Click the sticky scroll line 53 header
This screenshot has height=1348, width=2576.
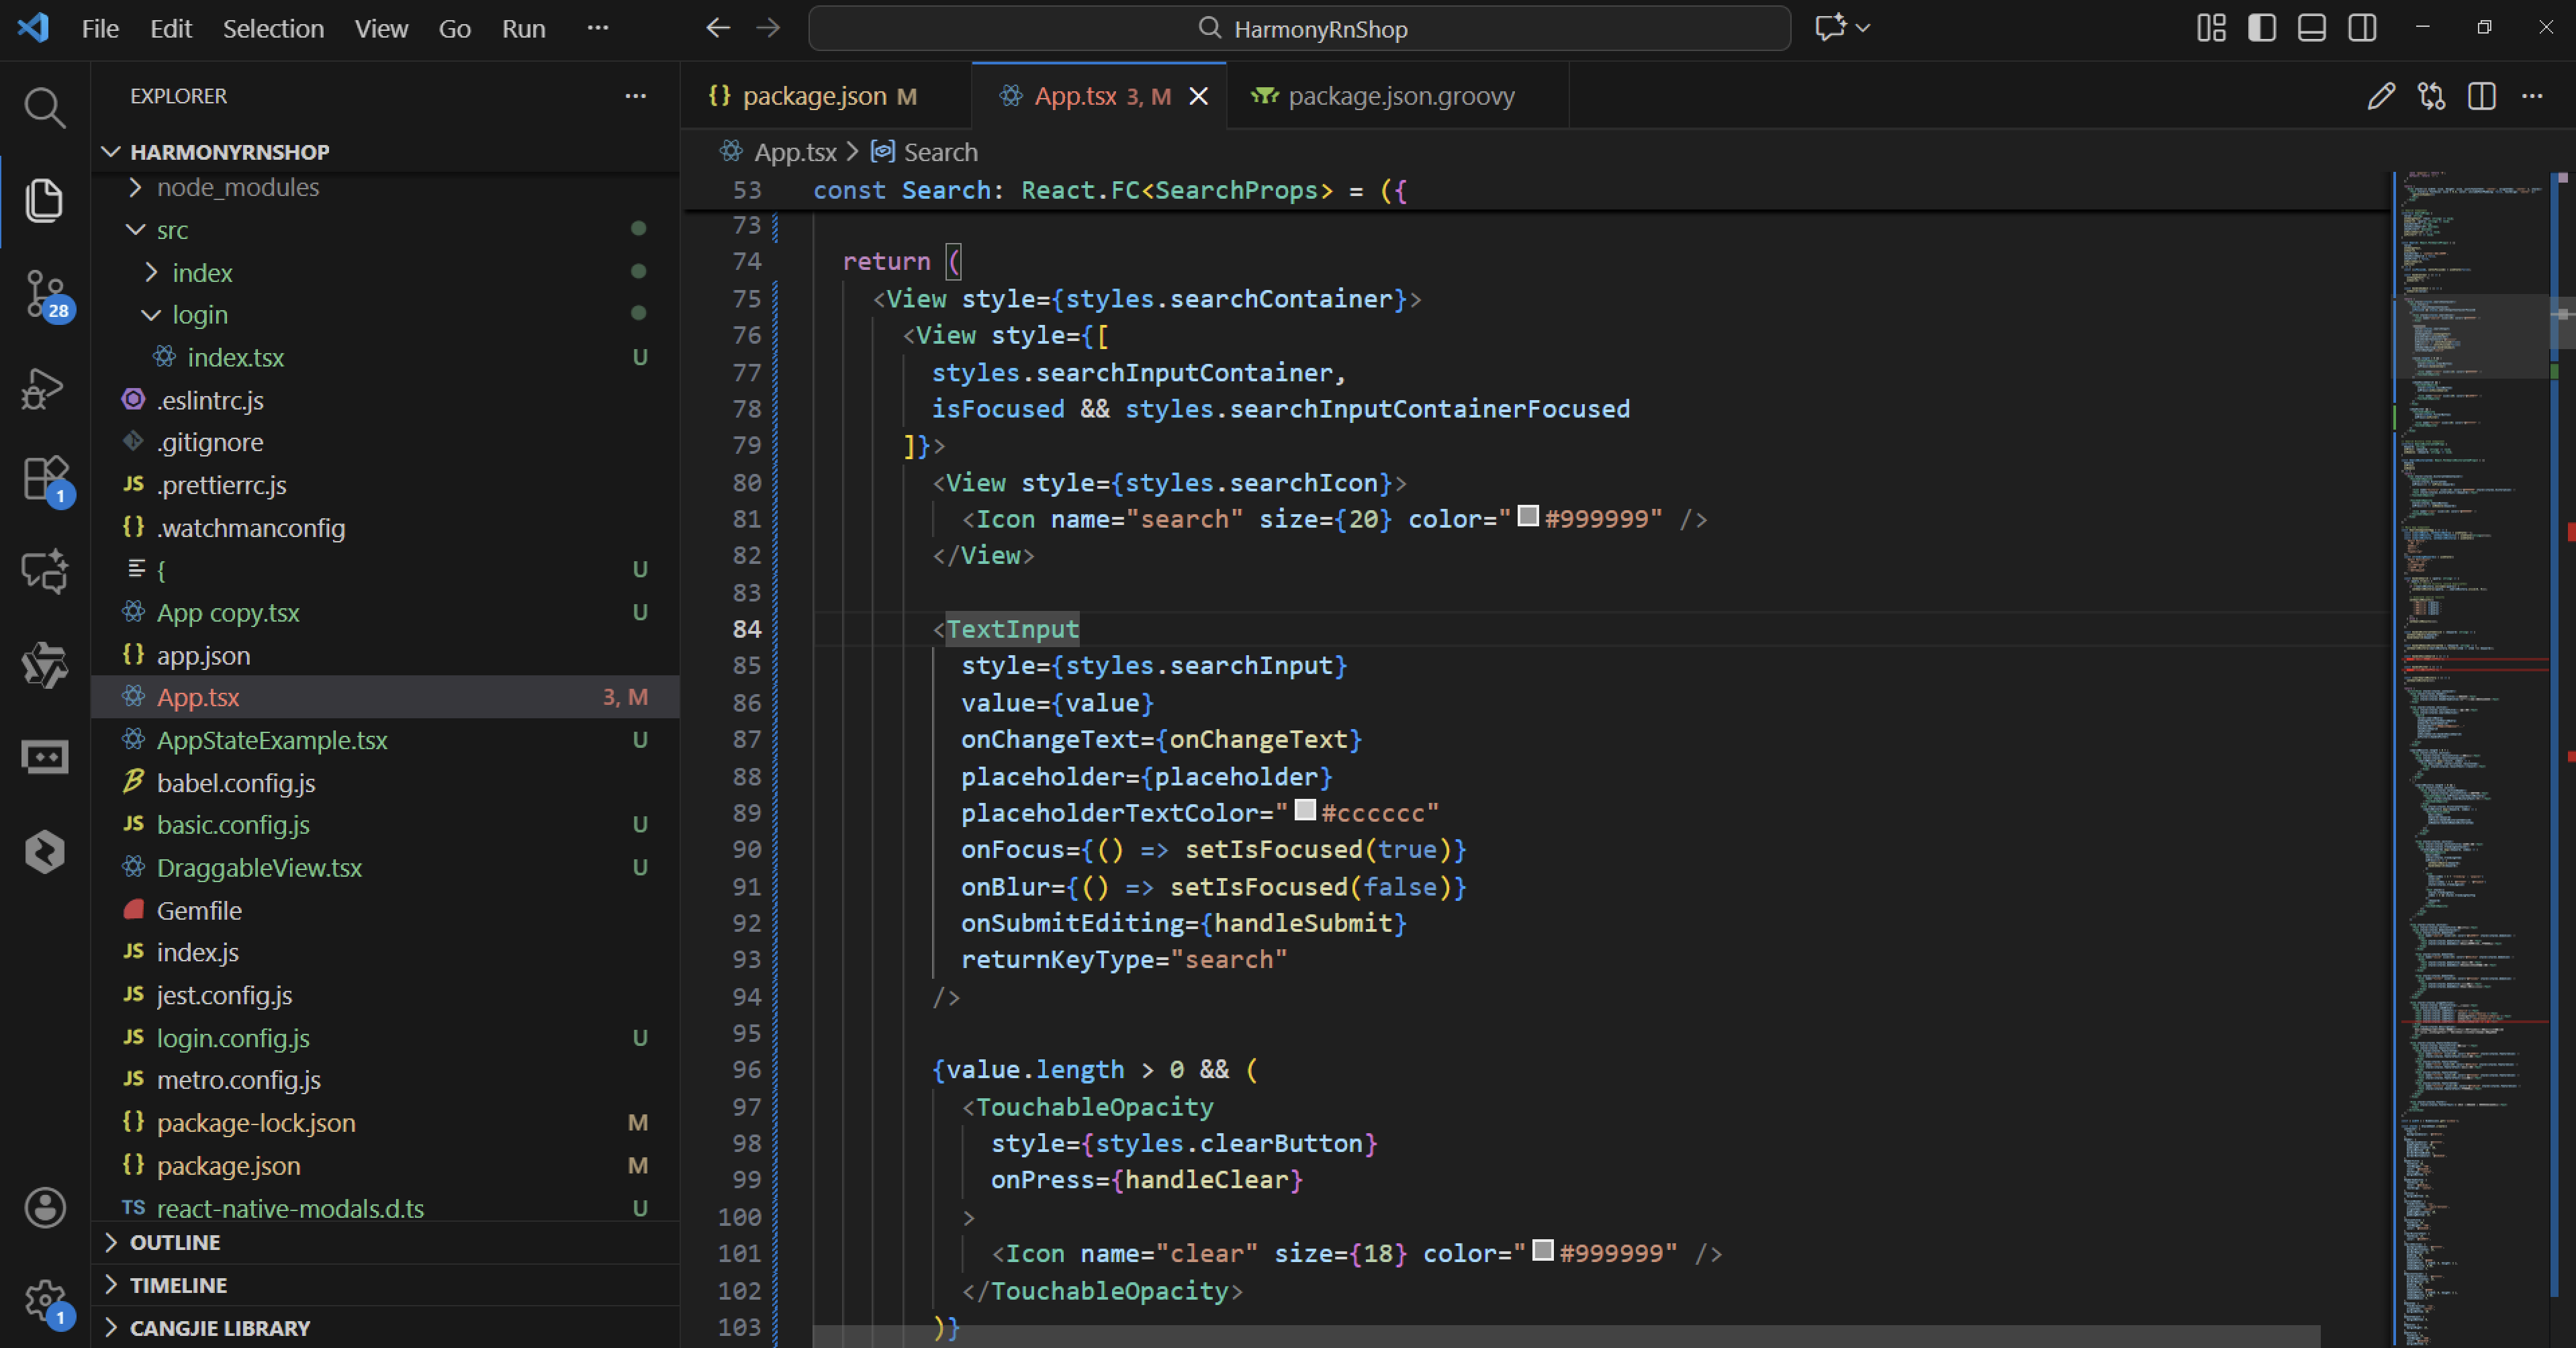coord(1536,190)
